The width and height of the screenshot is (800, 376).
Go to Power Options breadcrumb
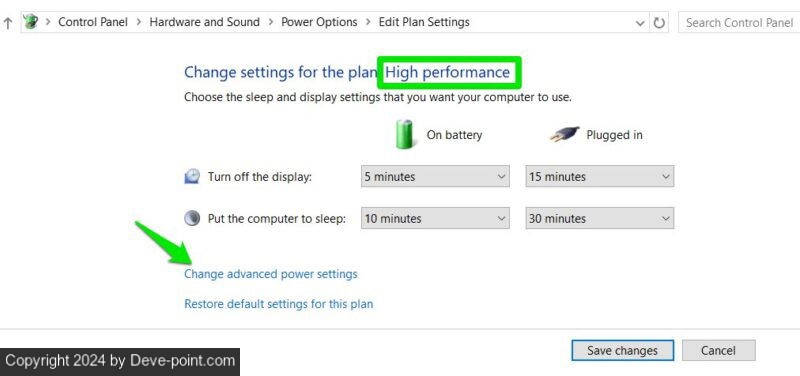pos(319,22)
